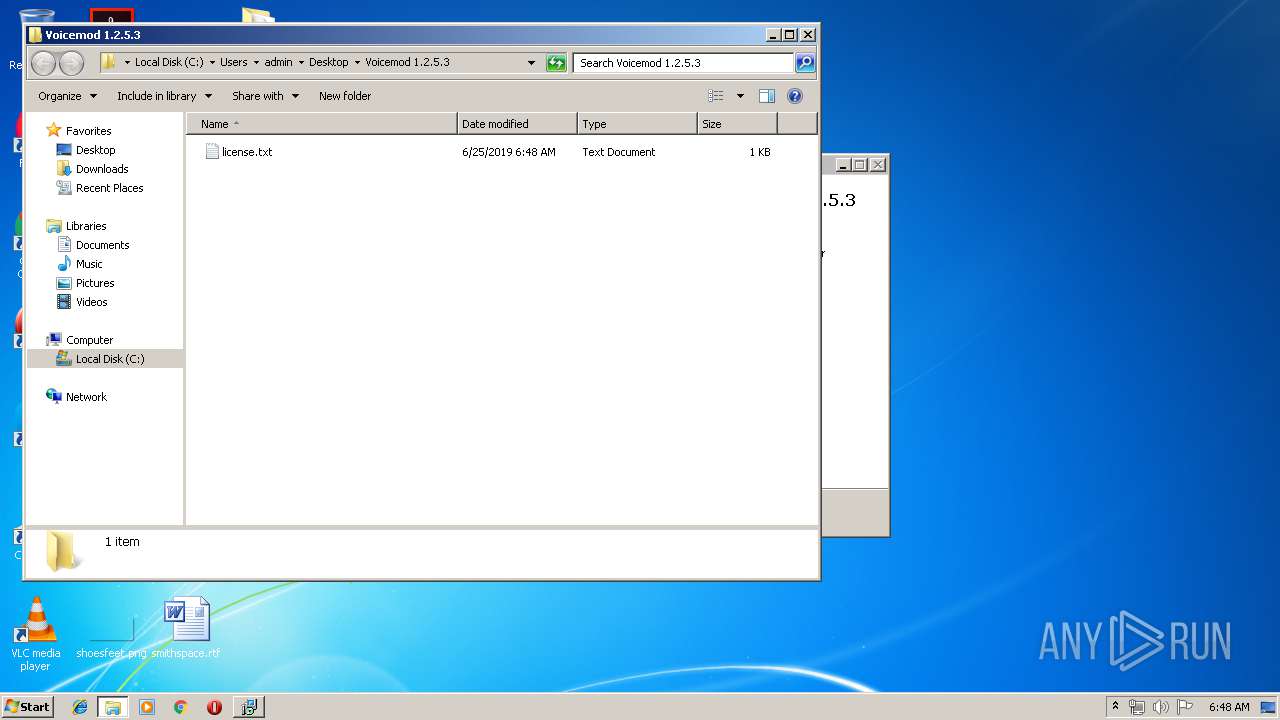
Task: Open view options dropdown arrow
Action: click(x=740, y=96)
